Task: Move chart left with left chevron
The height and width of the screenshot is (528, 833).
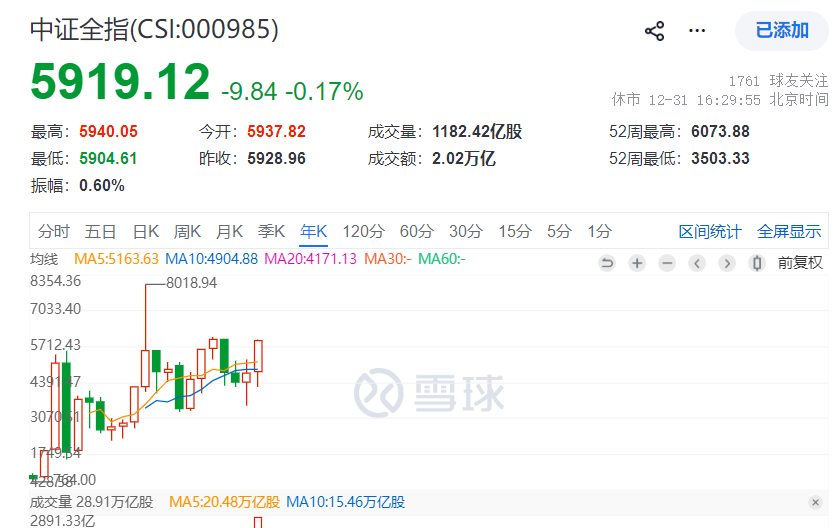Action: coord(697,263)
